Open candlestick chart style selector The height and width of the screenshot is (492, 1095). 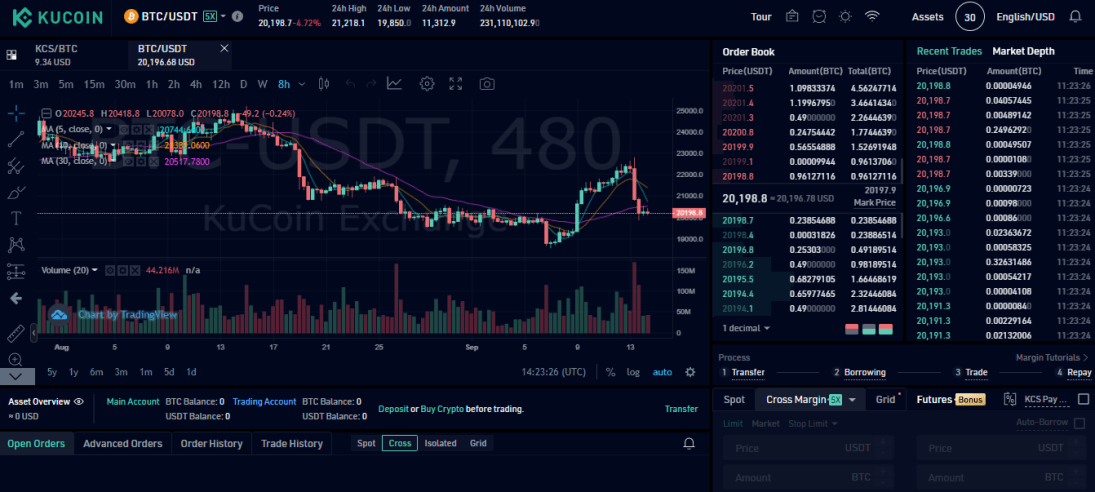(323, 84)
